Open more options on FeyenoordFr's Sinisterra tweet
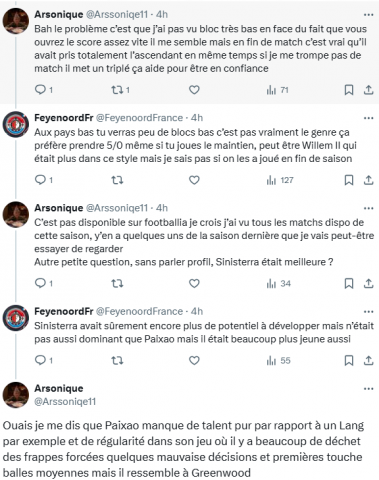The image size is (379, 480). point(368,312)
